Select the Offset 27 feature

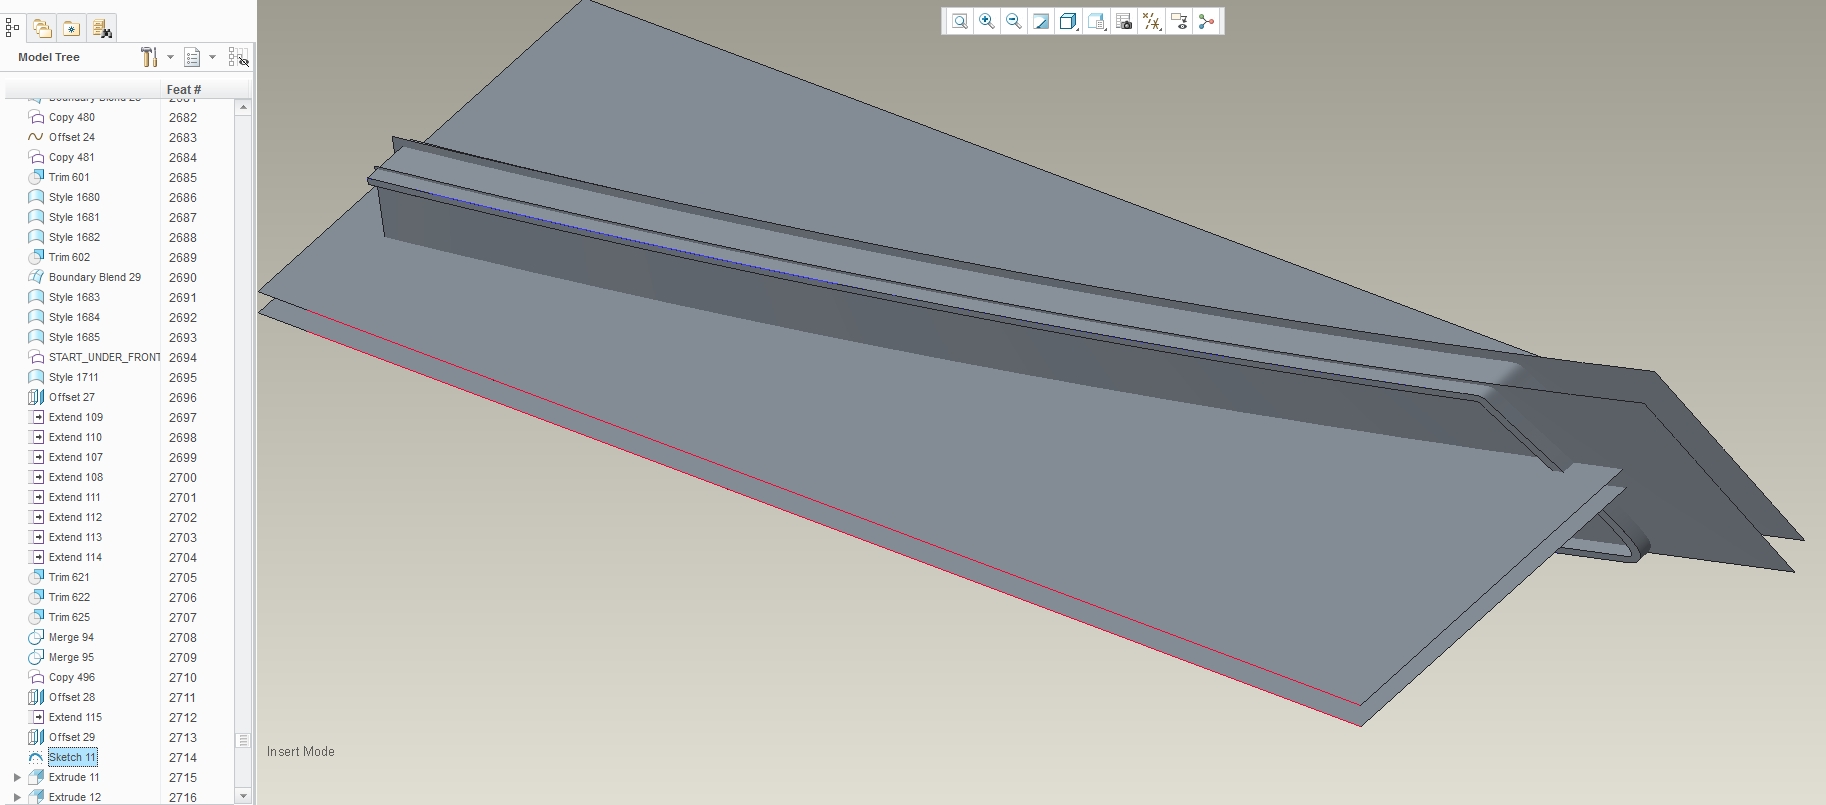coord(72,397)
